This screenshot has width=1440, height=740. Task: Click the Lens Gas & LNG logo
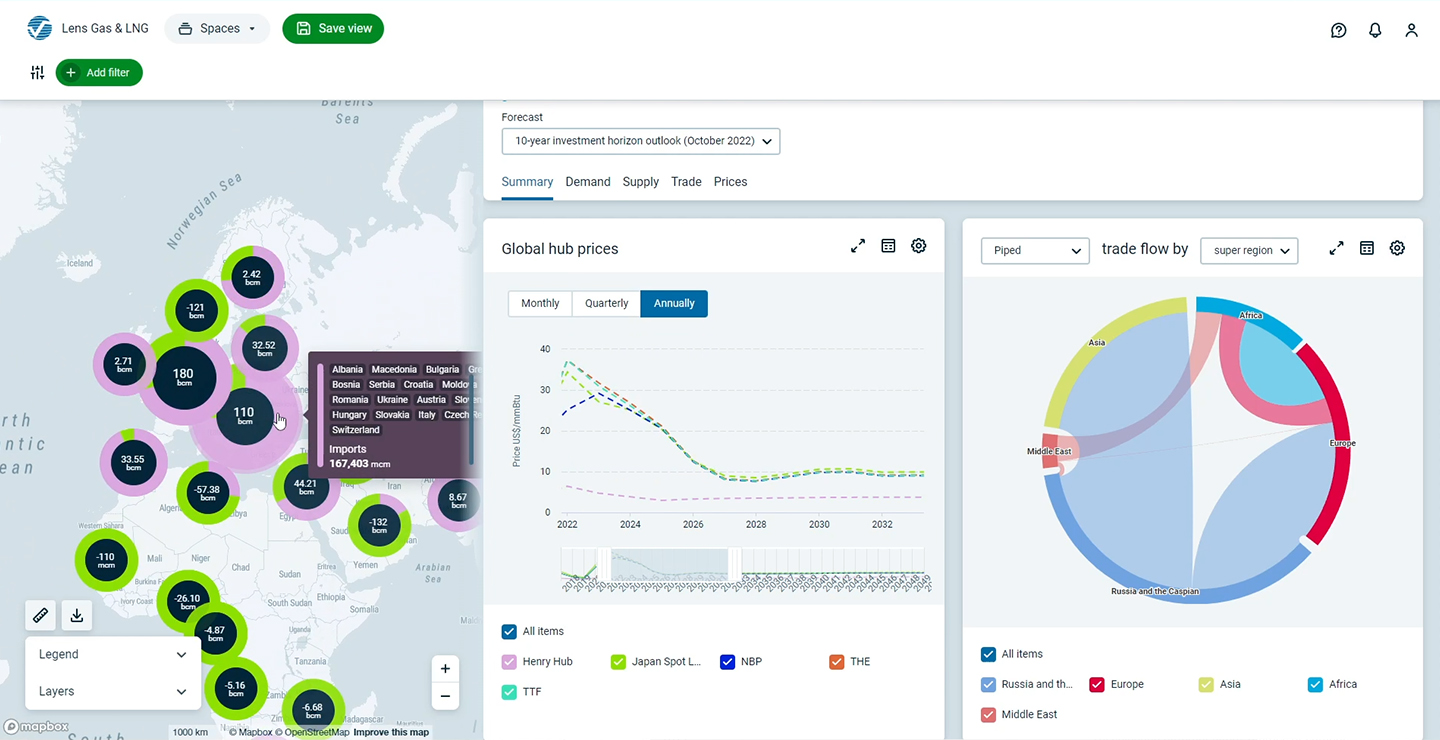(40, 28)
